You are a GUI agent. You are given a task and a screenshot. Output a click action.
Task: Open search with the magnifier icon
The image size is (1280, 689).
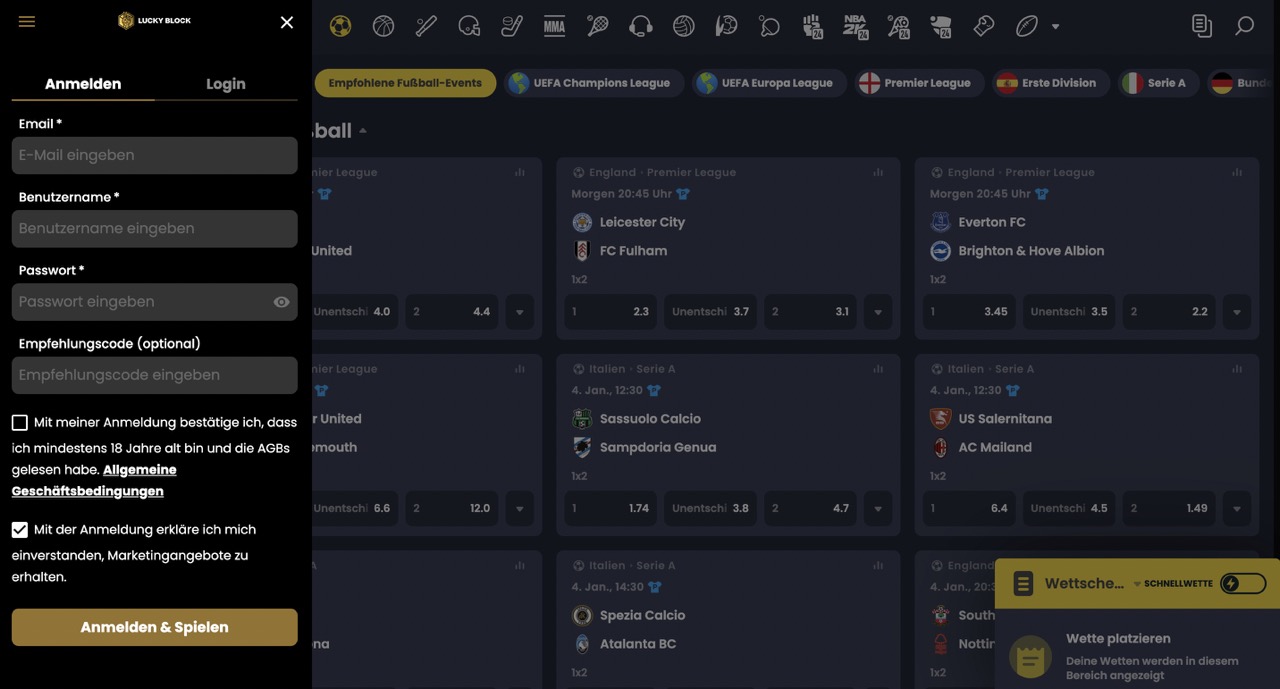1245,26
